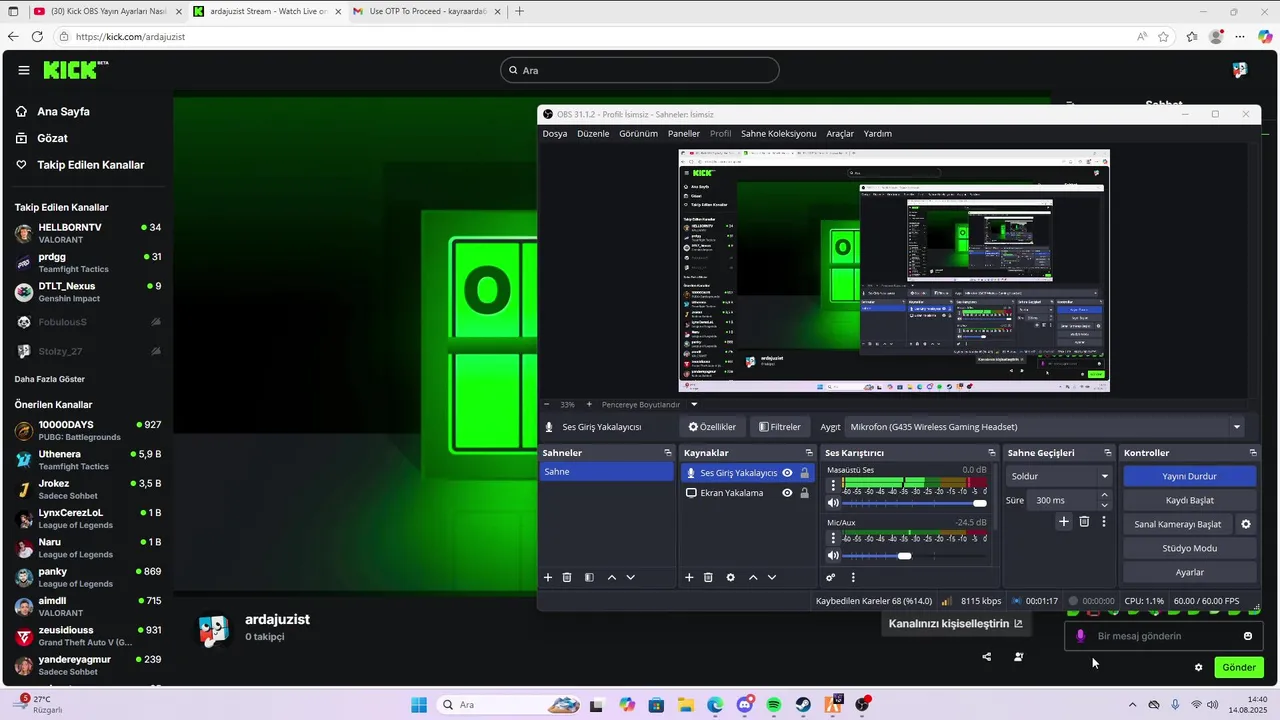Open Ses Karıştırıcı bottom options menu
The image size is (1280, 720).
tap(853, 577)
